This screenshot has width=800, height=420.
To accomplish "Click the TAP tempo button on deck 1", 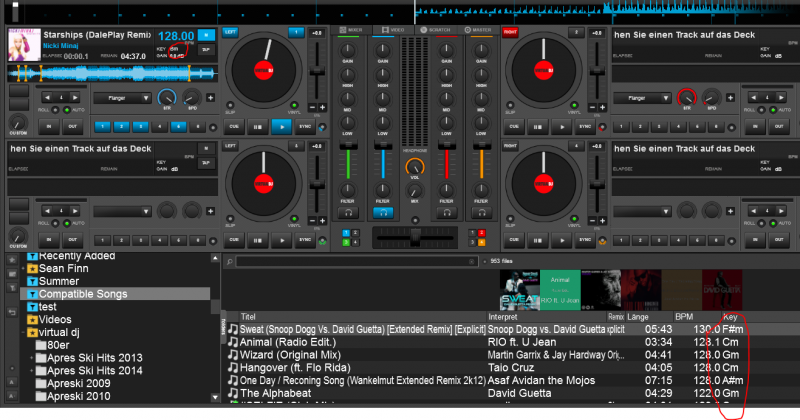I will (206, 48).
